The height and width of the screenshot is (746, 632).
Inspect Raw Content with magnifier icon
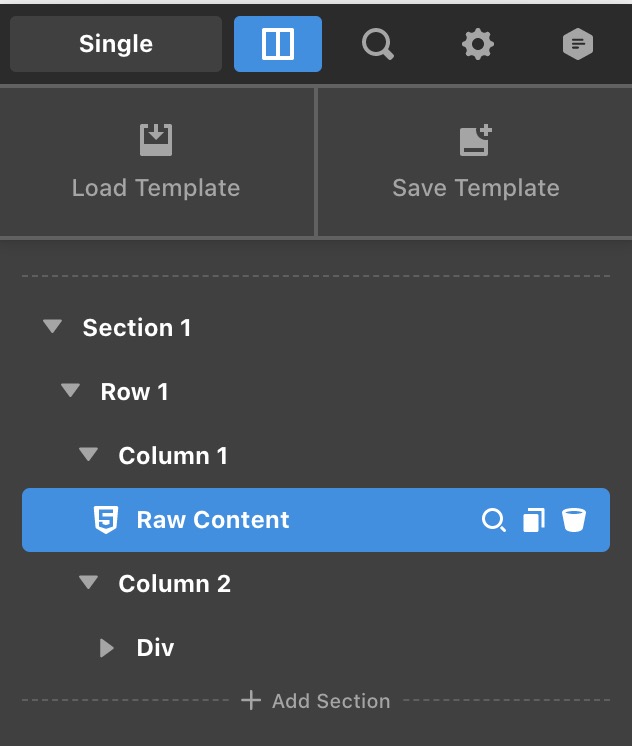494,520
